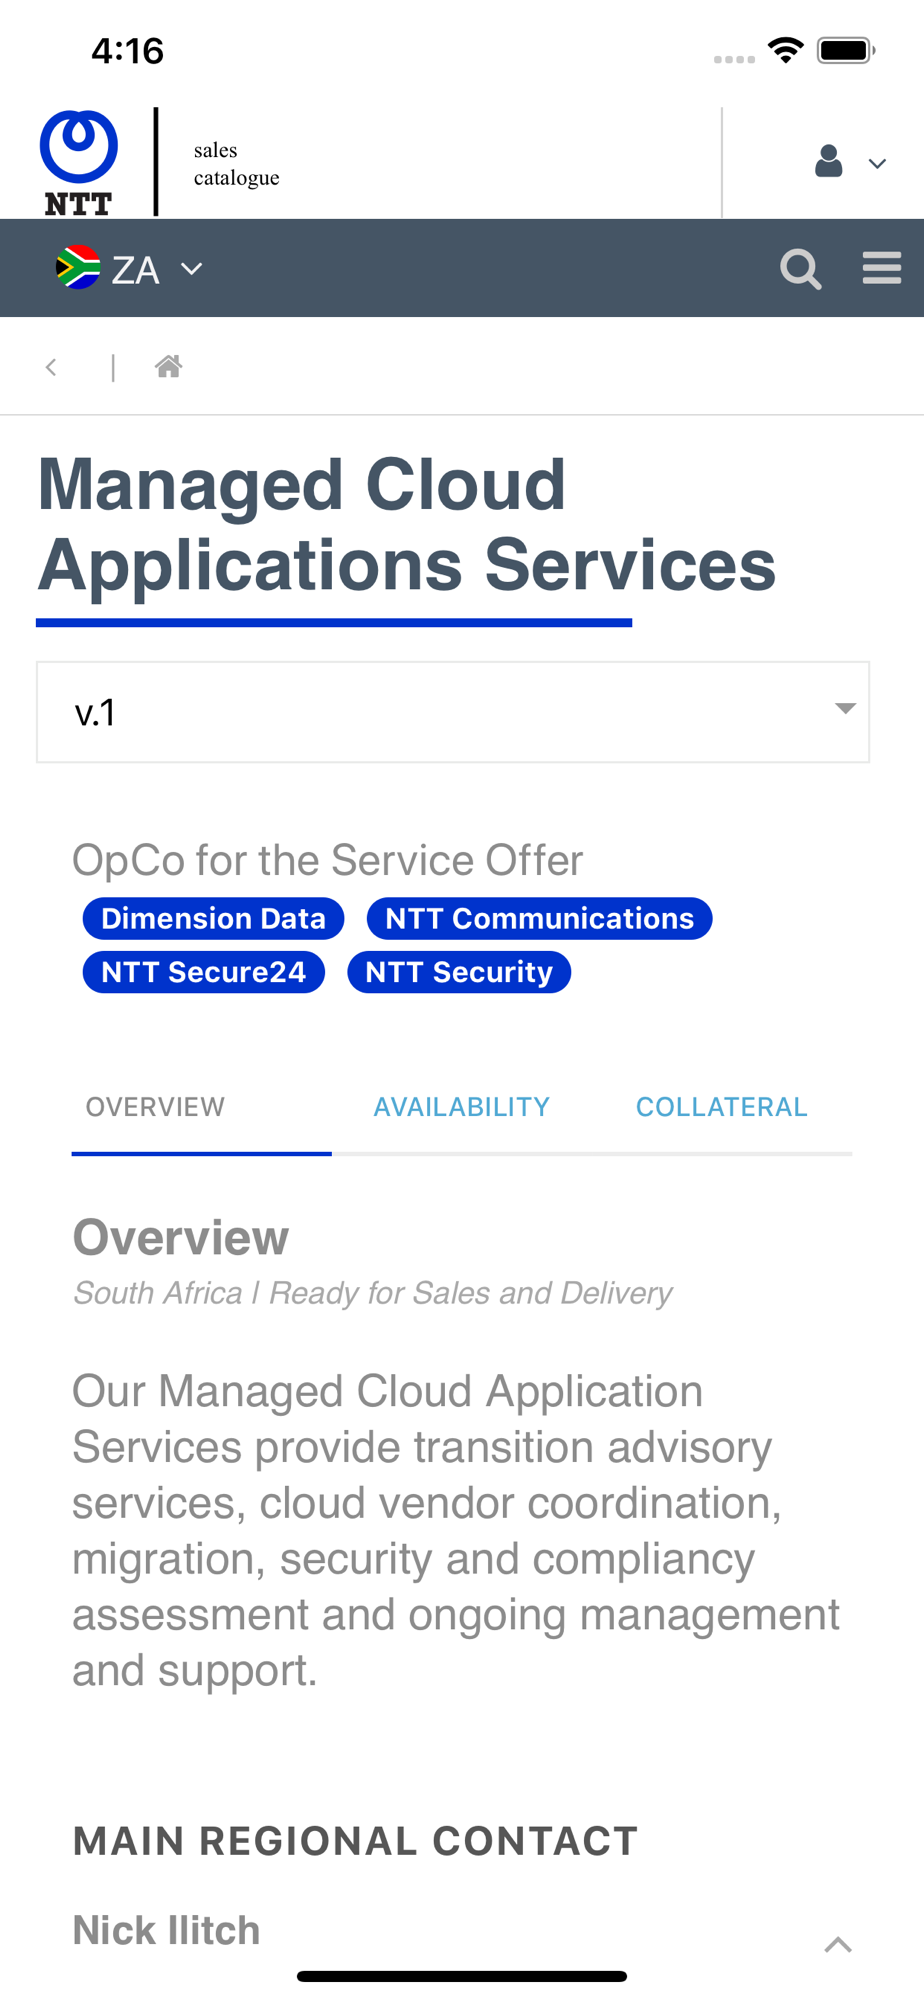The height and width of the screenshot is (2000, 924).
Task: Expand the account menu chevron
Action: [x=877, y=164]
